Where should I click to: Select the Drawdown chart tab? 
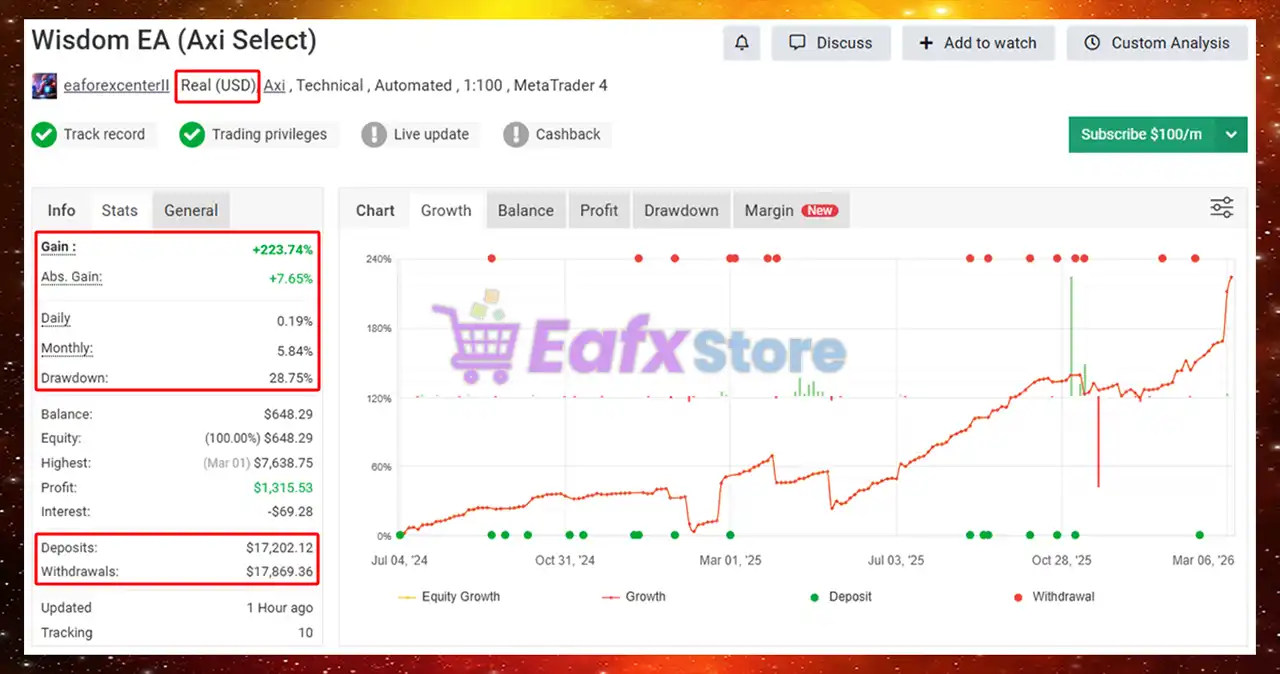681,210
